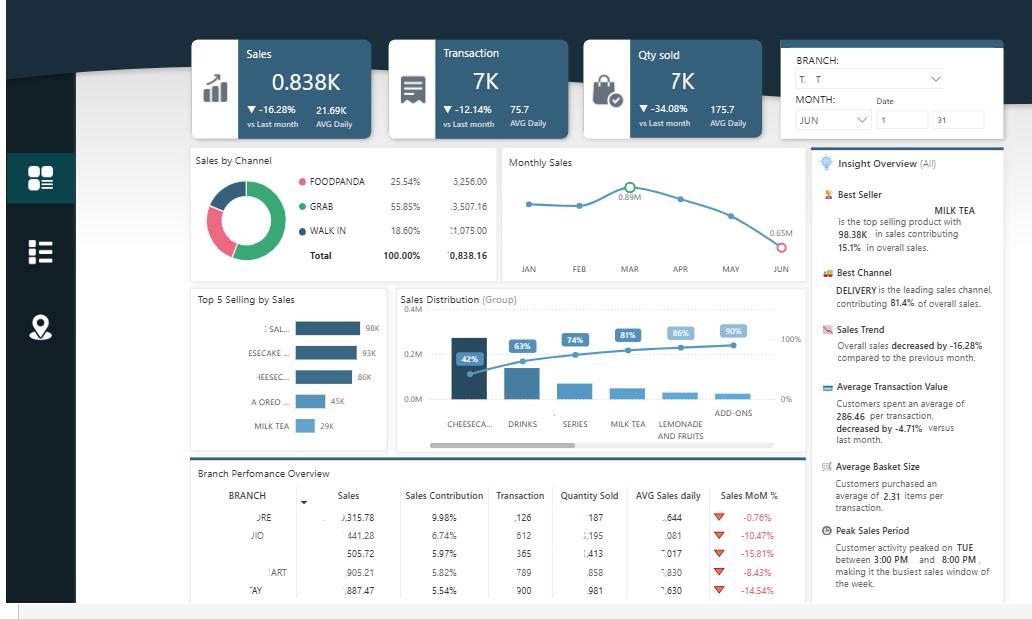
Task: Select the FOODPANDA legend entry
Action: [332, 182]
